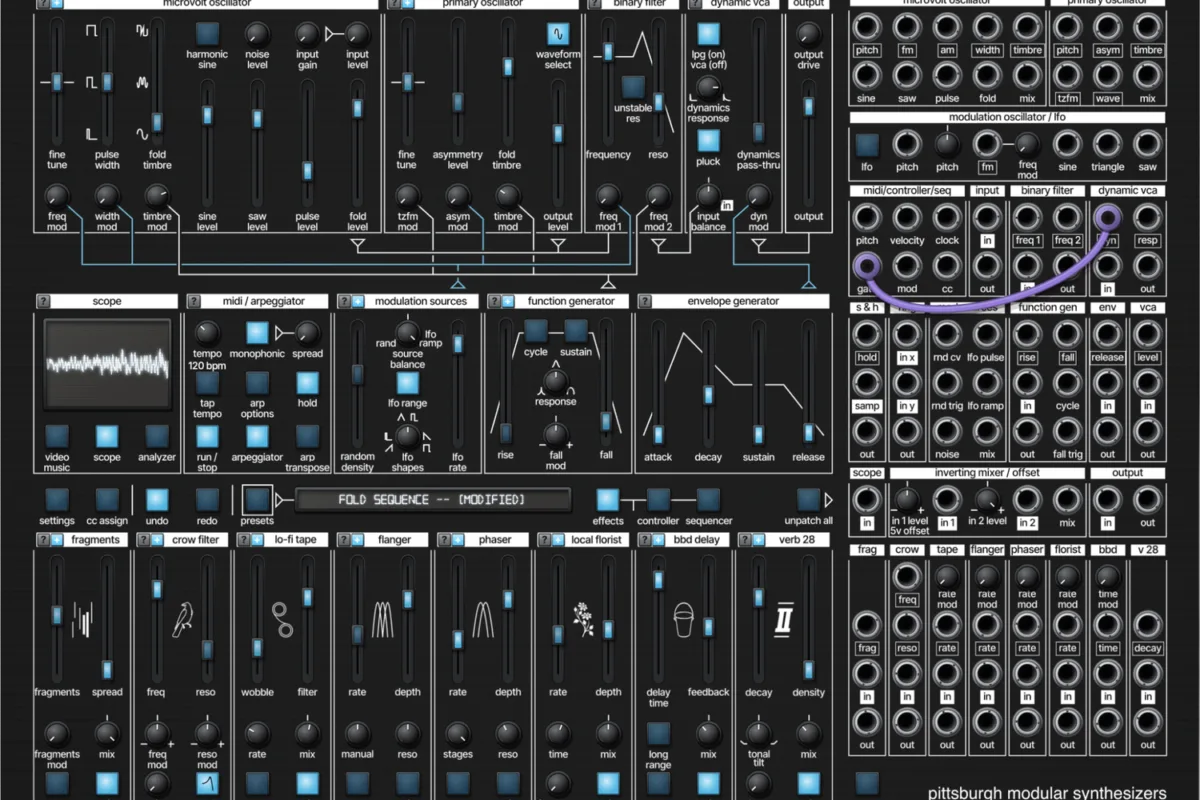This screenshot has width=1200, height=800.
Task: Click the bbd time mod knob jack
Action: 1107,576
